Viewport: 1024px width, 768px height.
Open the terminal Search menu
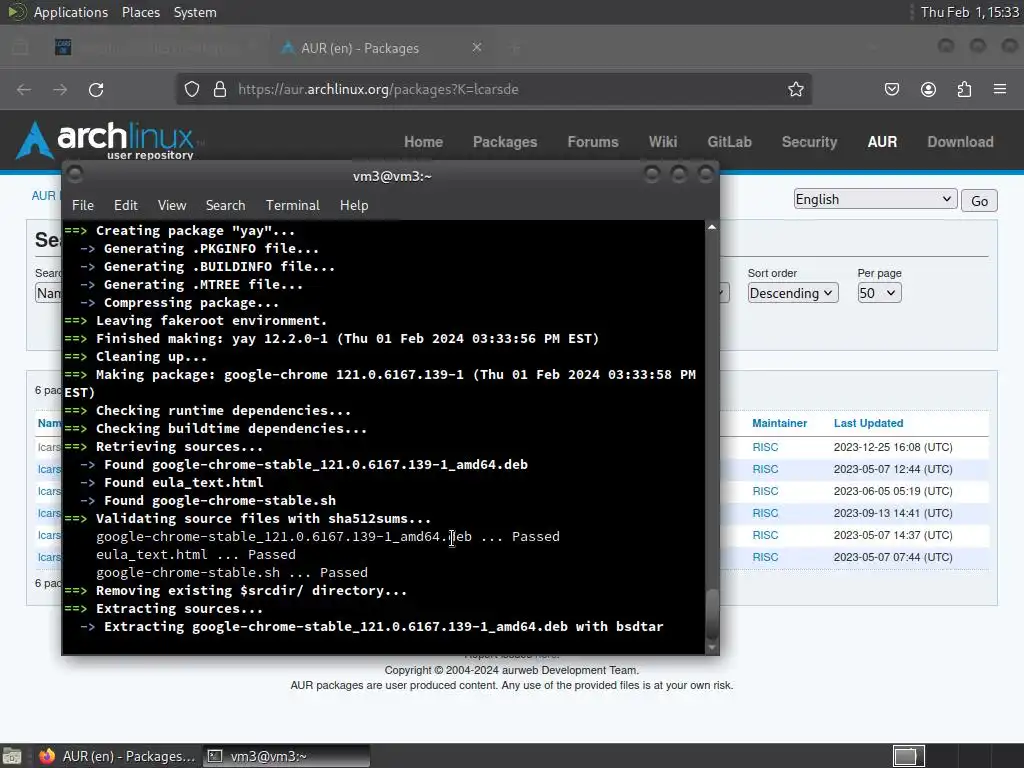[x=225, y=205]
